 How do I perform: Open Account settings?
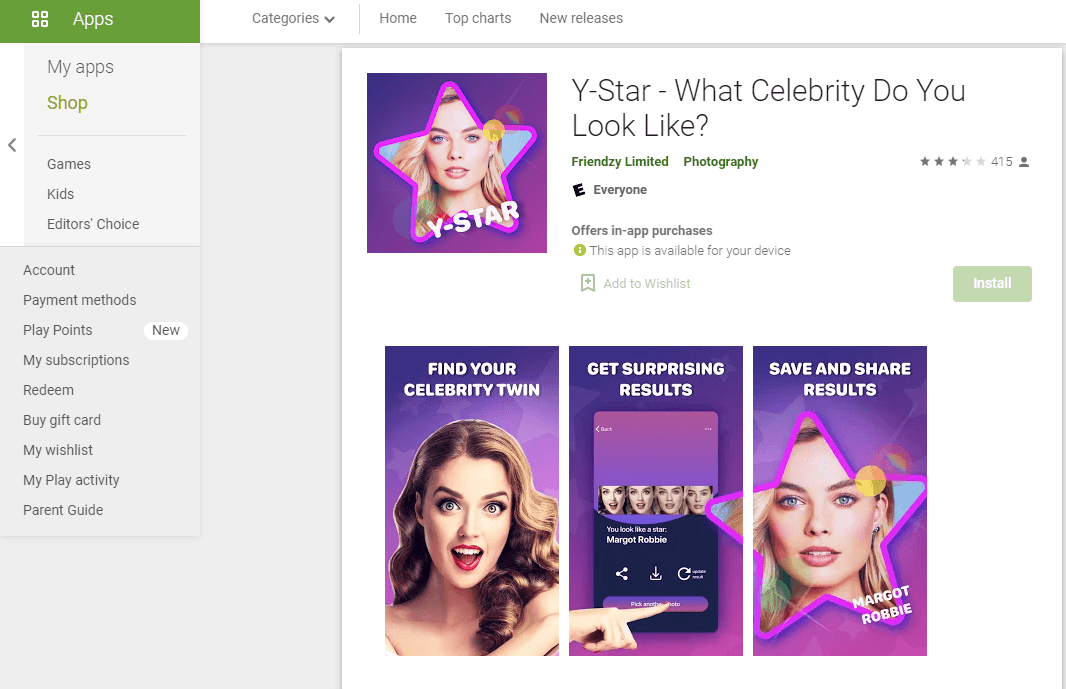pyautogui.click(x=49, y=270)
